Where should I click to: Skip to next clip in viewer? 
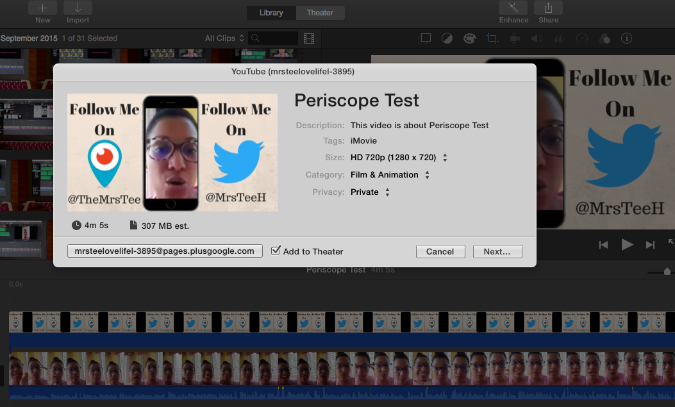tap(650, 245)
